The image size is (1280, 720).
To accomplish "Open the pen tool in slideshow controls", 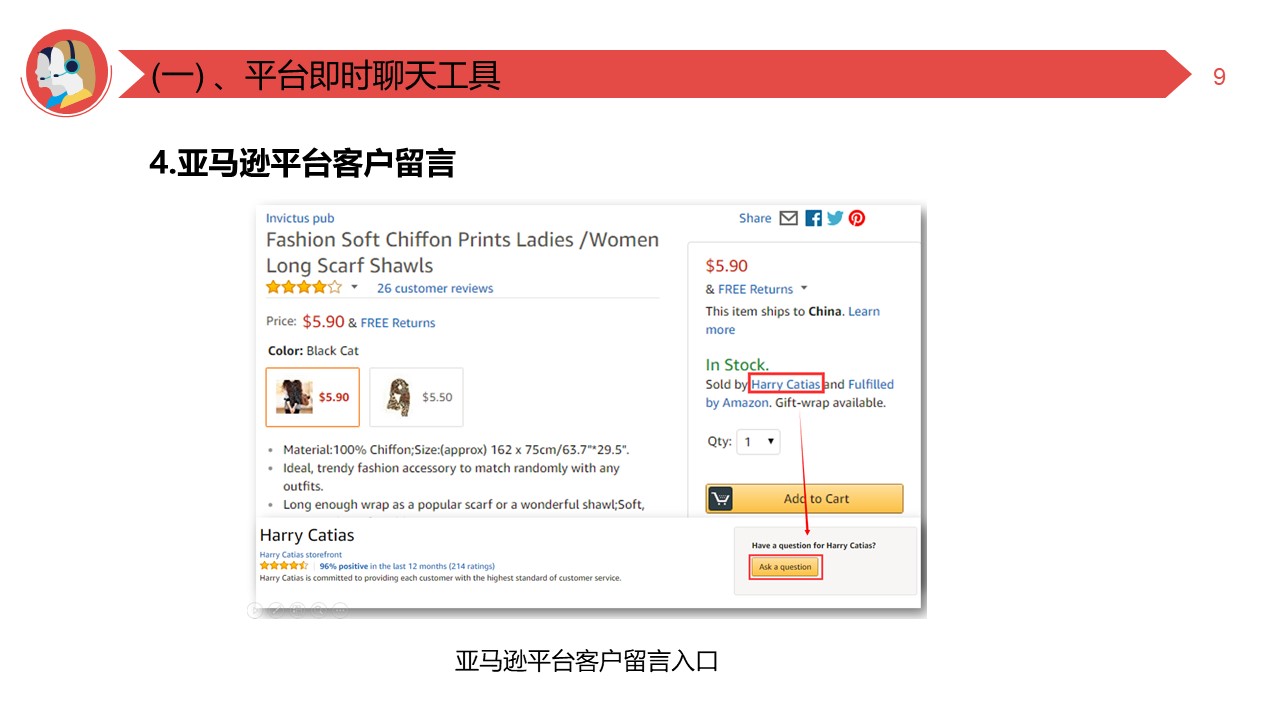I will pyautogui.click(x=276, y=609).
